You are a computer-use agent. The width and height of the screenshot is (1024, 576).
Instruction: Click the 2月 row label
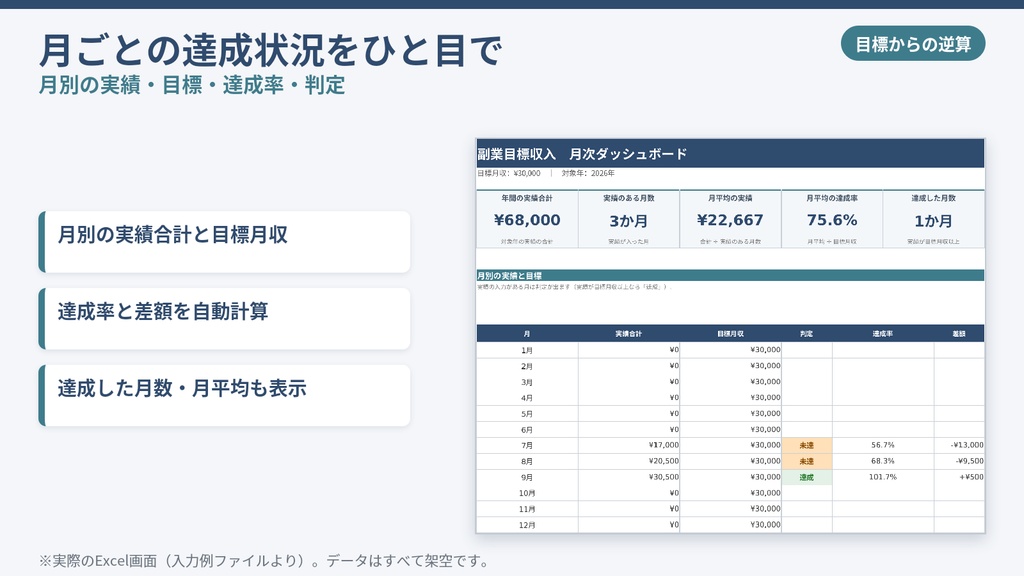click(x=527, y=366)
